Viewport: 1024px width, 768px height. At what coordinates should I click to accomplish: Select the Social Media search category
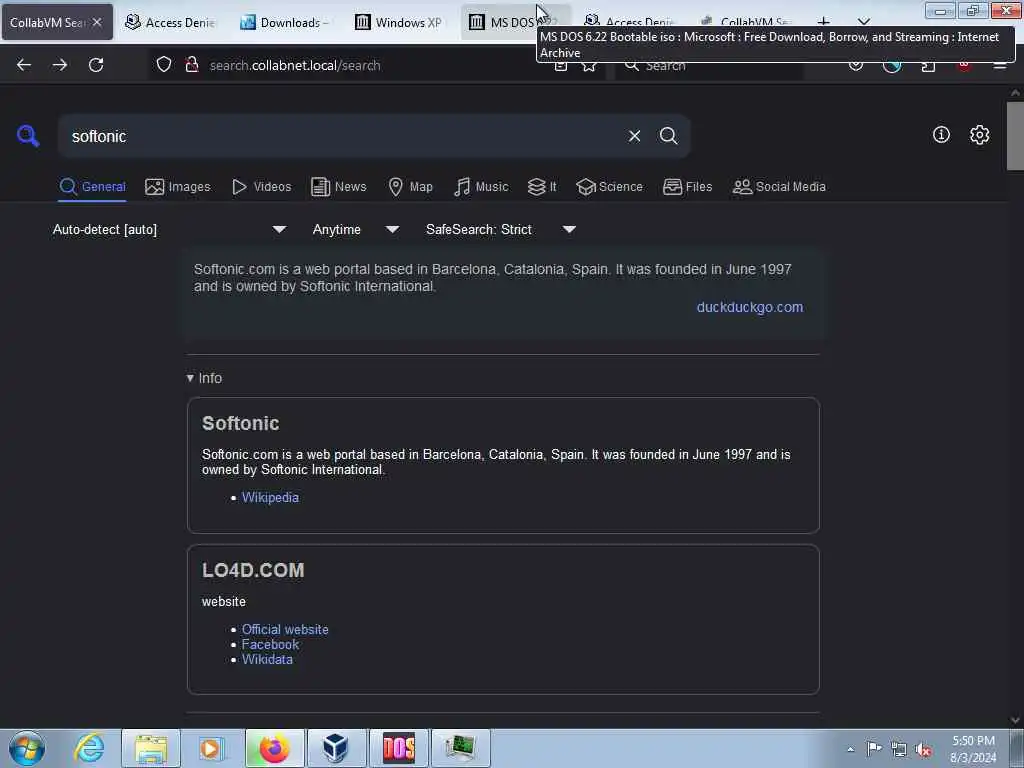coord(779,187)
